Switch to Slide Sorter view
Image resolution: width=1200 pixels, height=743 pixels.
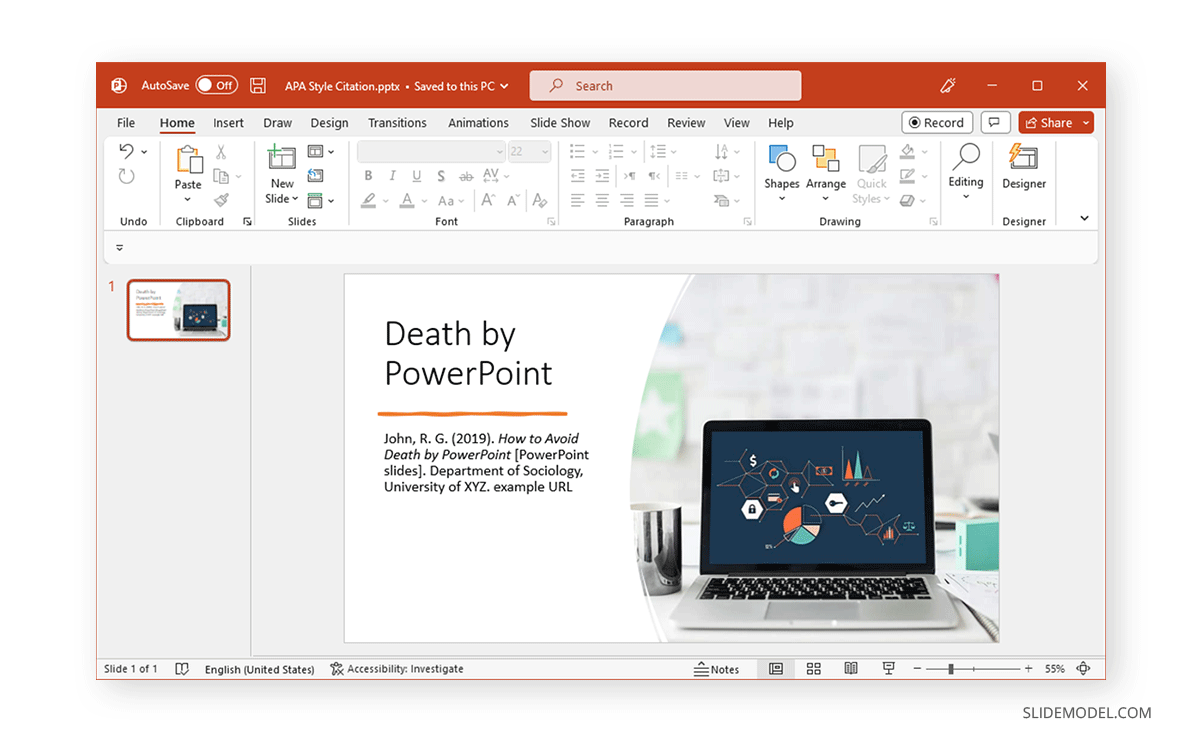[x=813, y=669]
